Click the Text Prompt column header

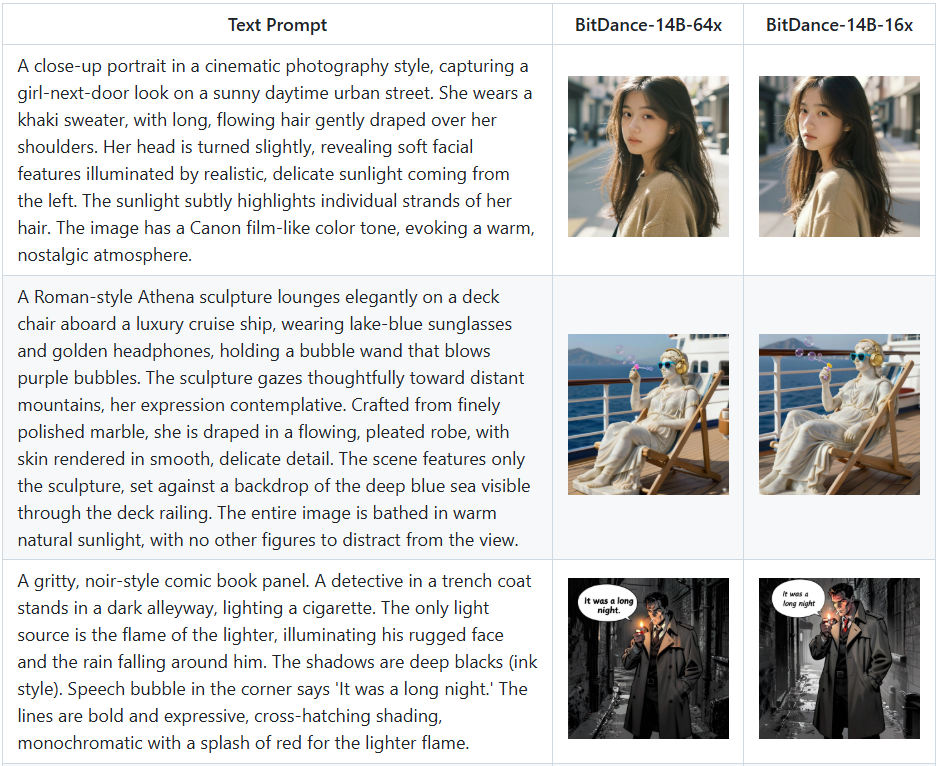(x=277, y=25)
